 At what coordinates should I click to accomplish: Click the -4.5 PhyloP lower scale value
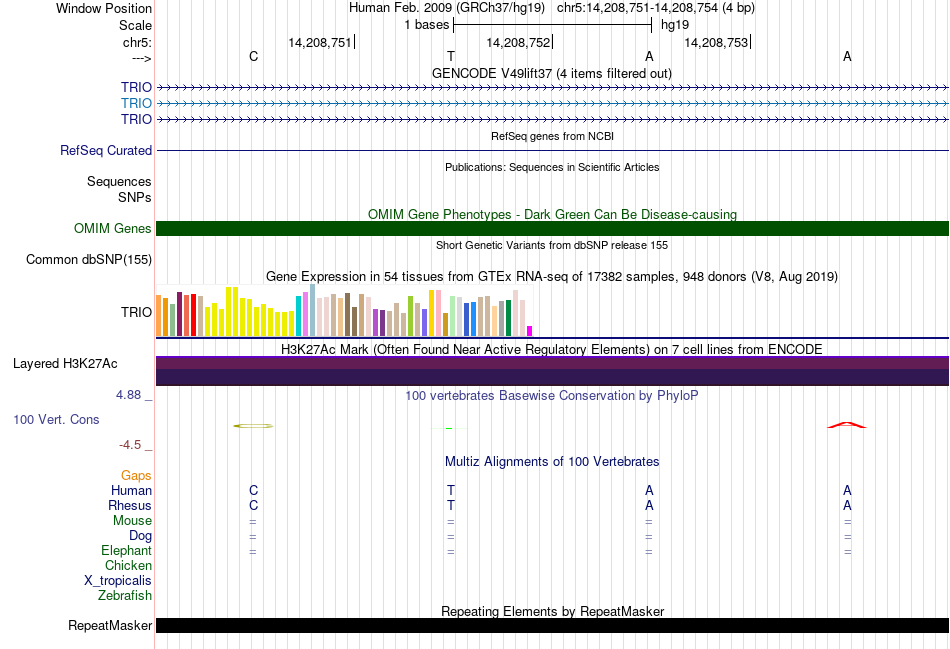130,445
